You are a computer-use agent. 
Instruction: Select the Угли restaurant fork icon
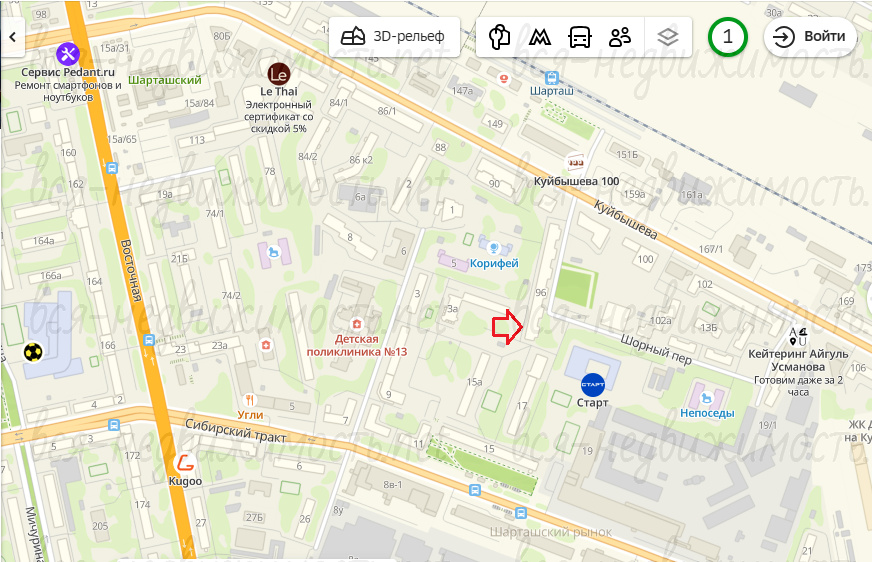(x=250, y=400)
